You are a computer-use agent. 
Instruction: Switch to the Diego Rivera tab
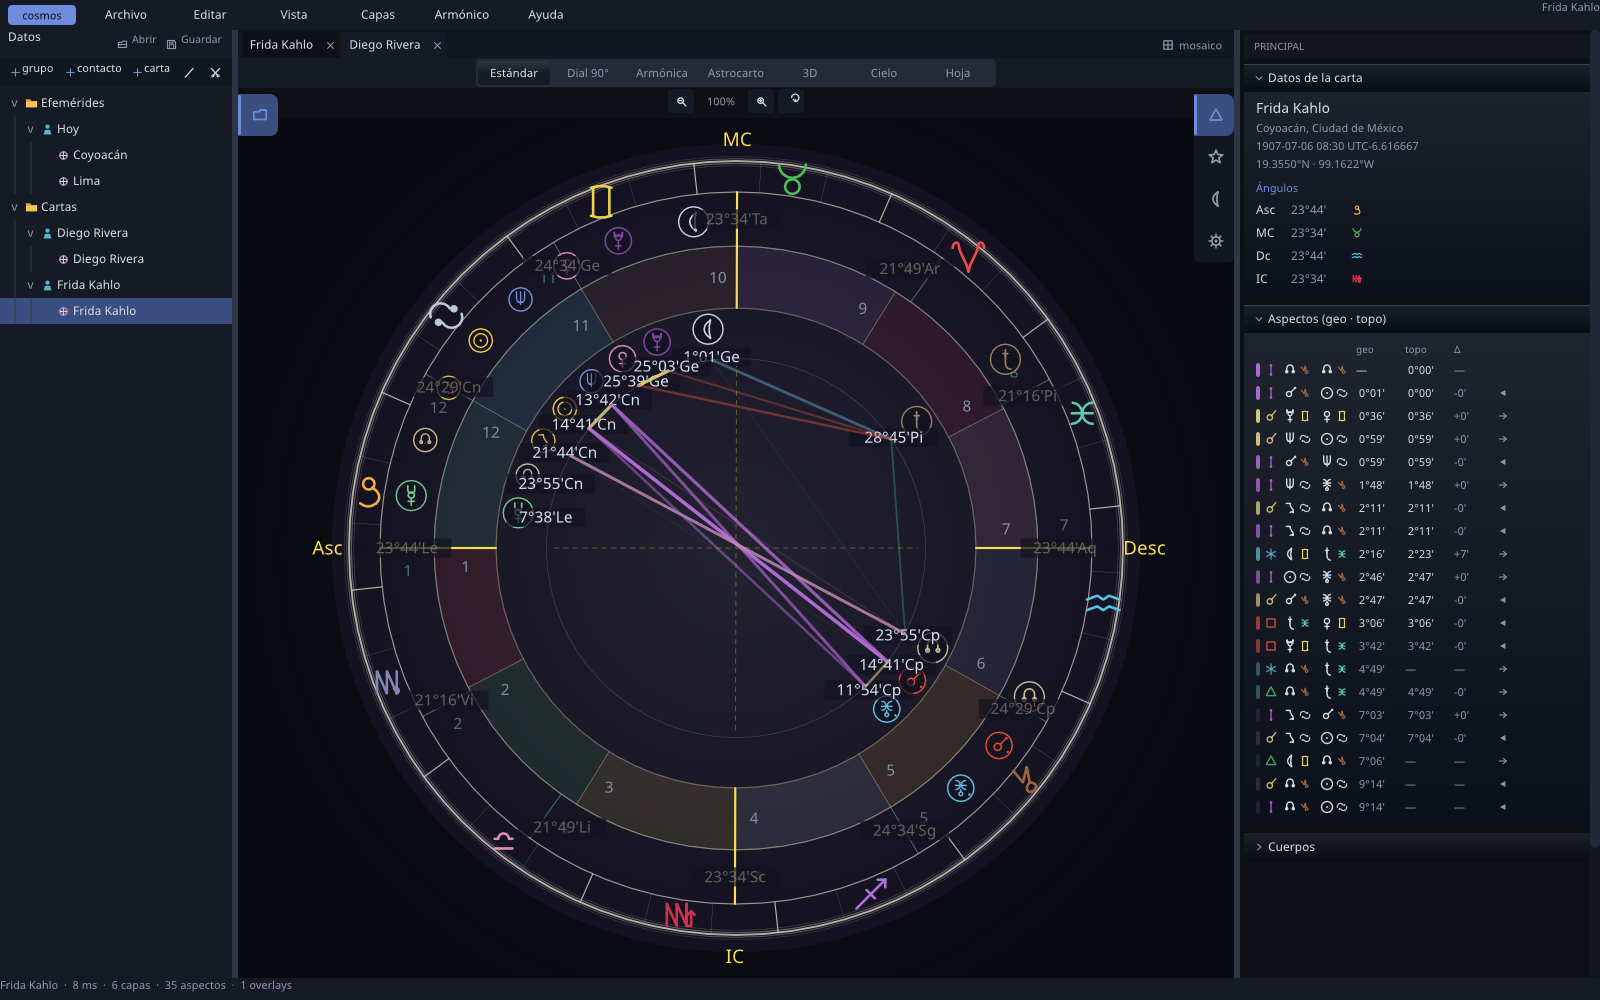(385, 45)
